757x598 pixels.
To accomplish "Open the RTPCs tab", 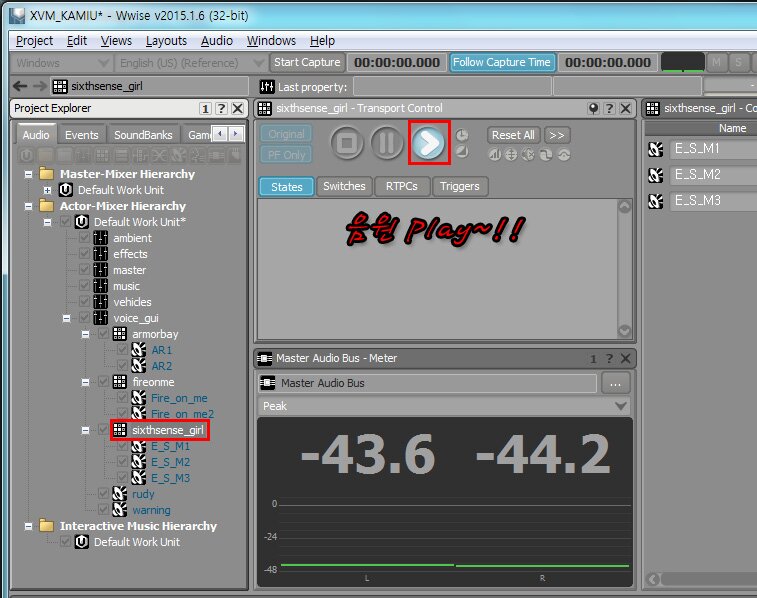I will click(x=402, y=186).
